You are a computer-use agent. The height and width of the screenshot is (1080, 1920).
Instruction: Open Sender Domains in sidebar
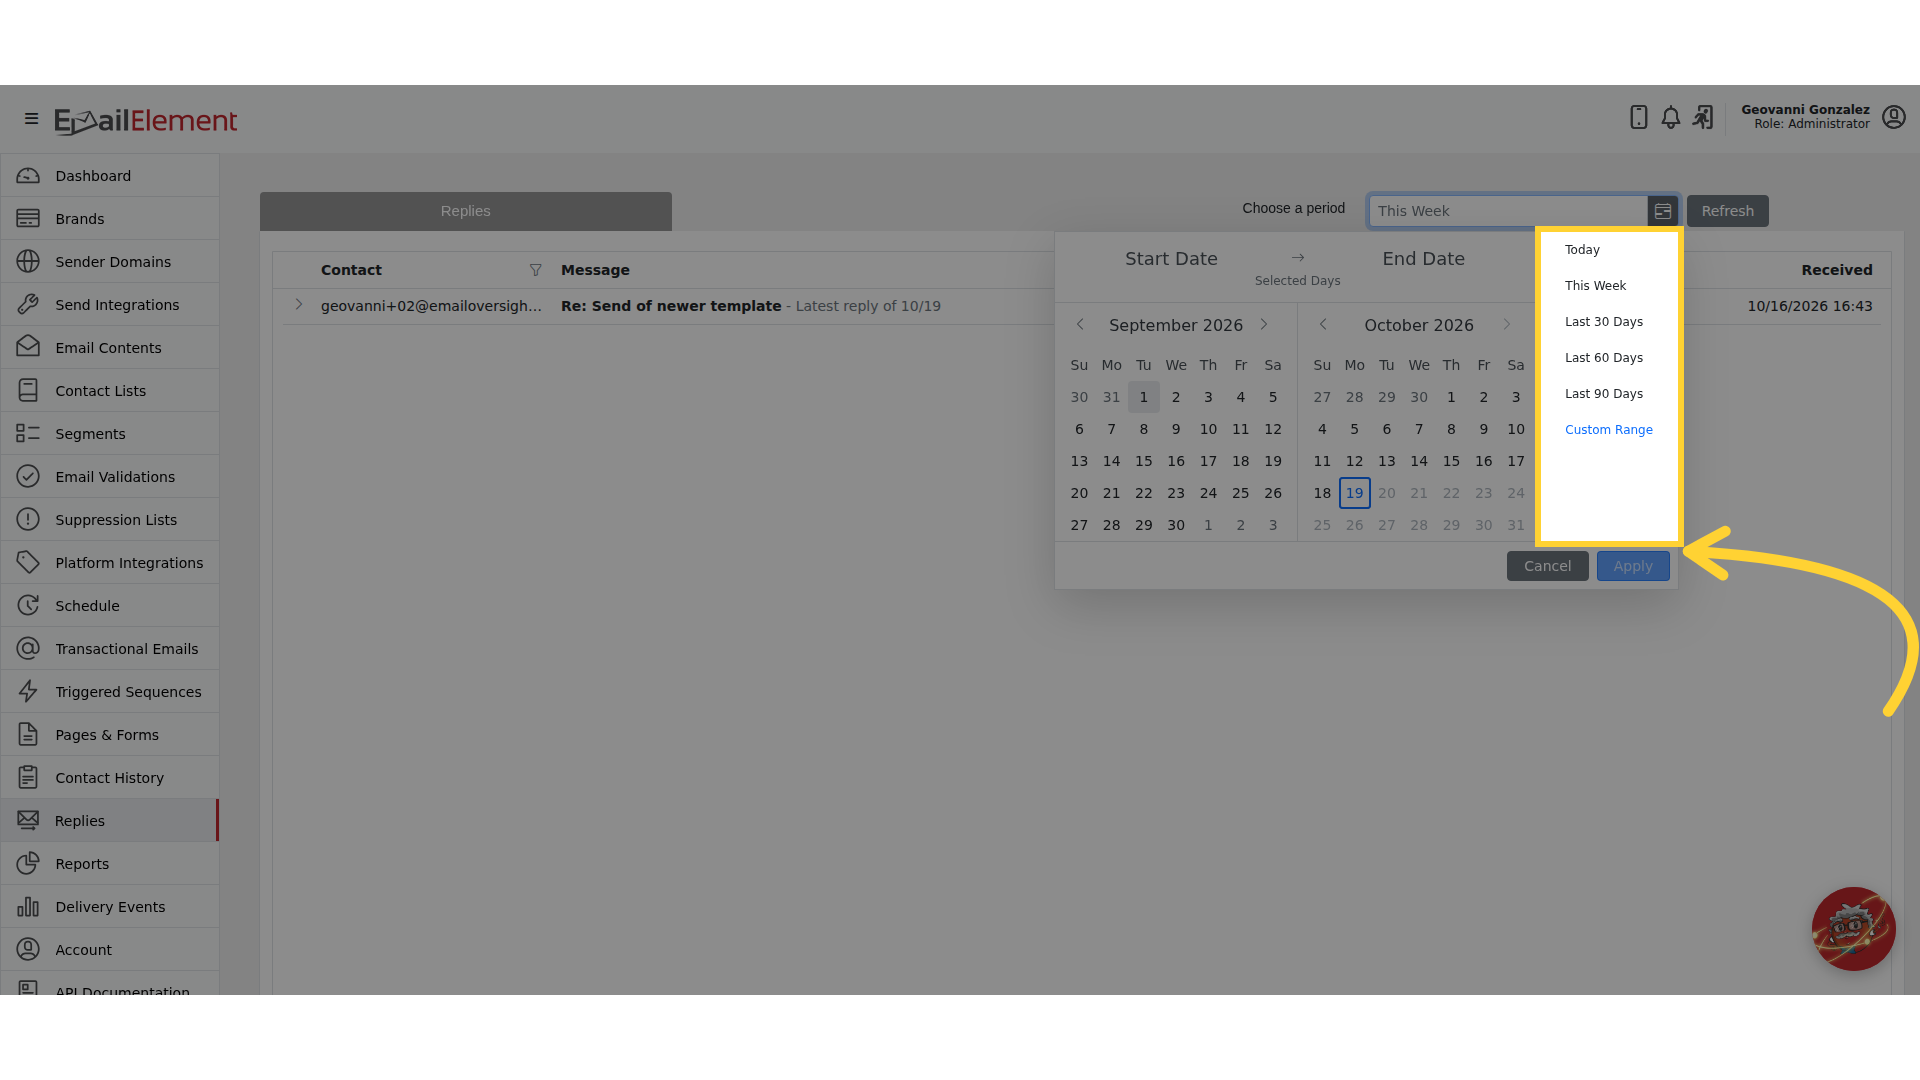tap(110, 262)
